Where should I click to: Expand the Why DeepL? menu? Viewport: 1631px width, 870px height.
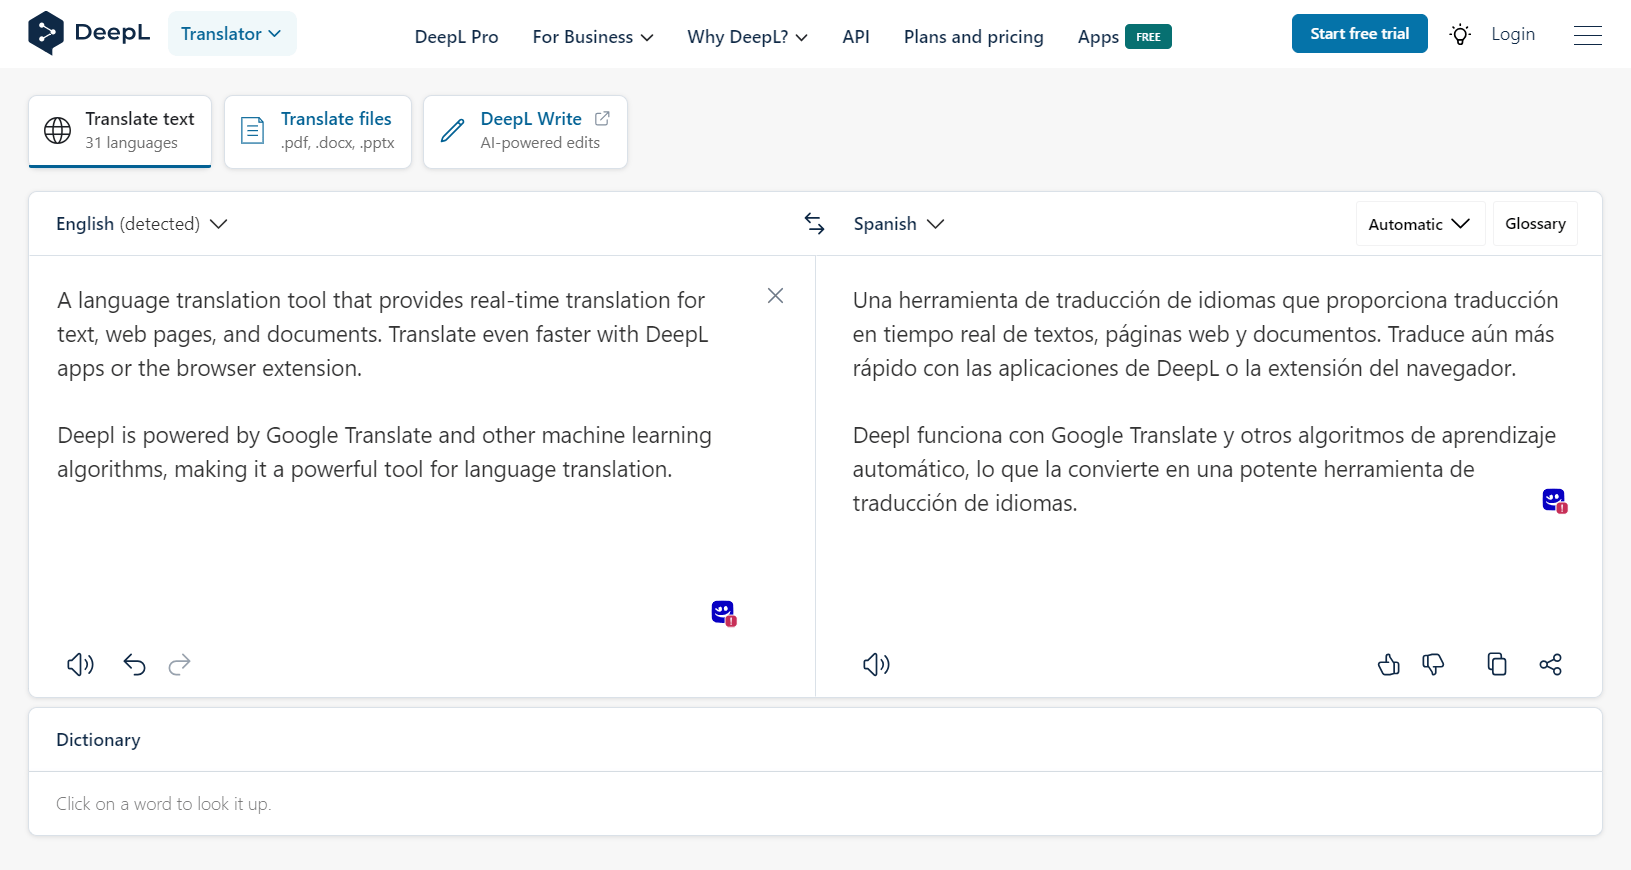(747, 37)
